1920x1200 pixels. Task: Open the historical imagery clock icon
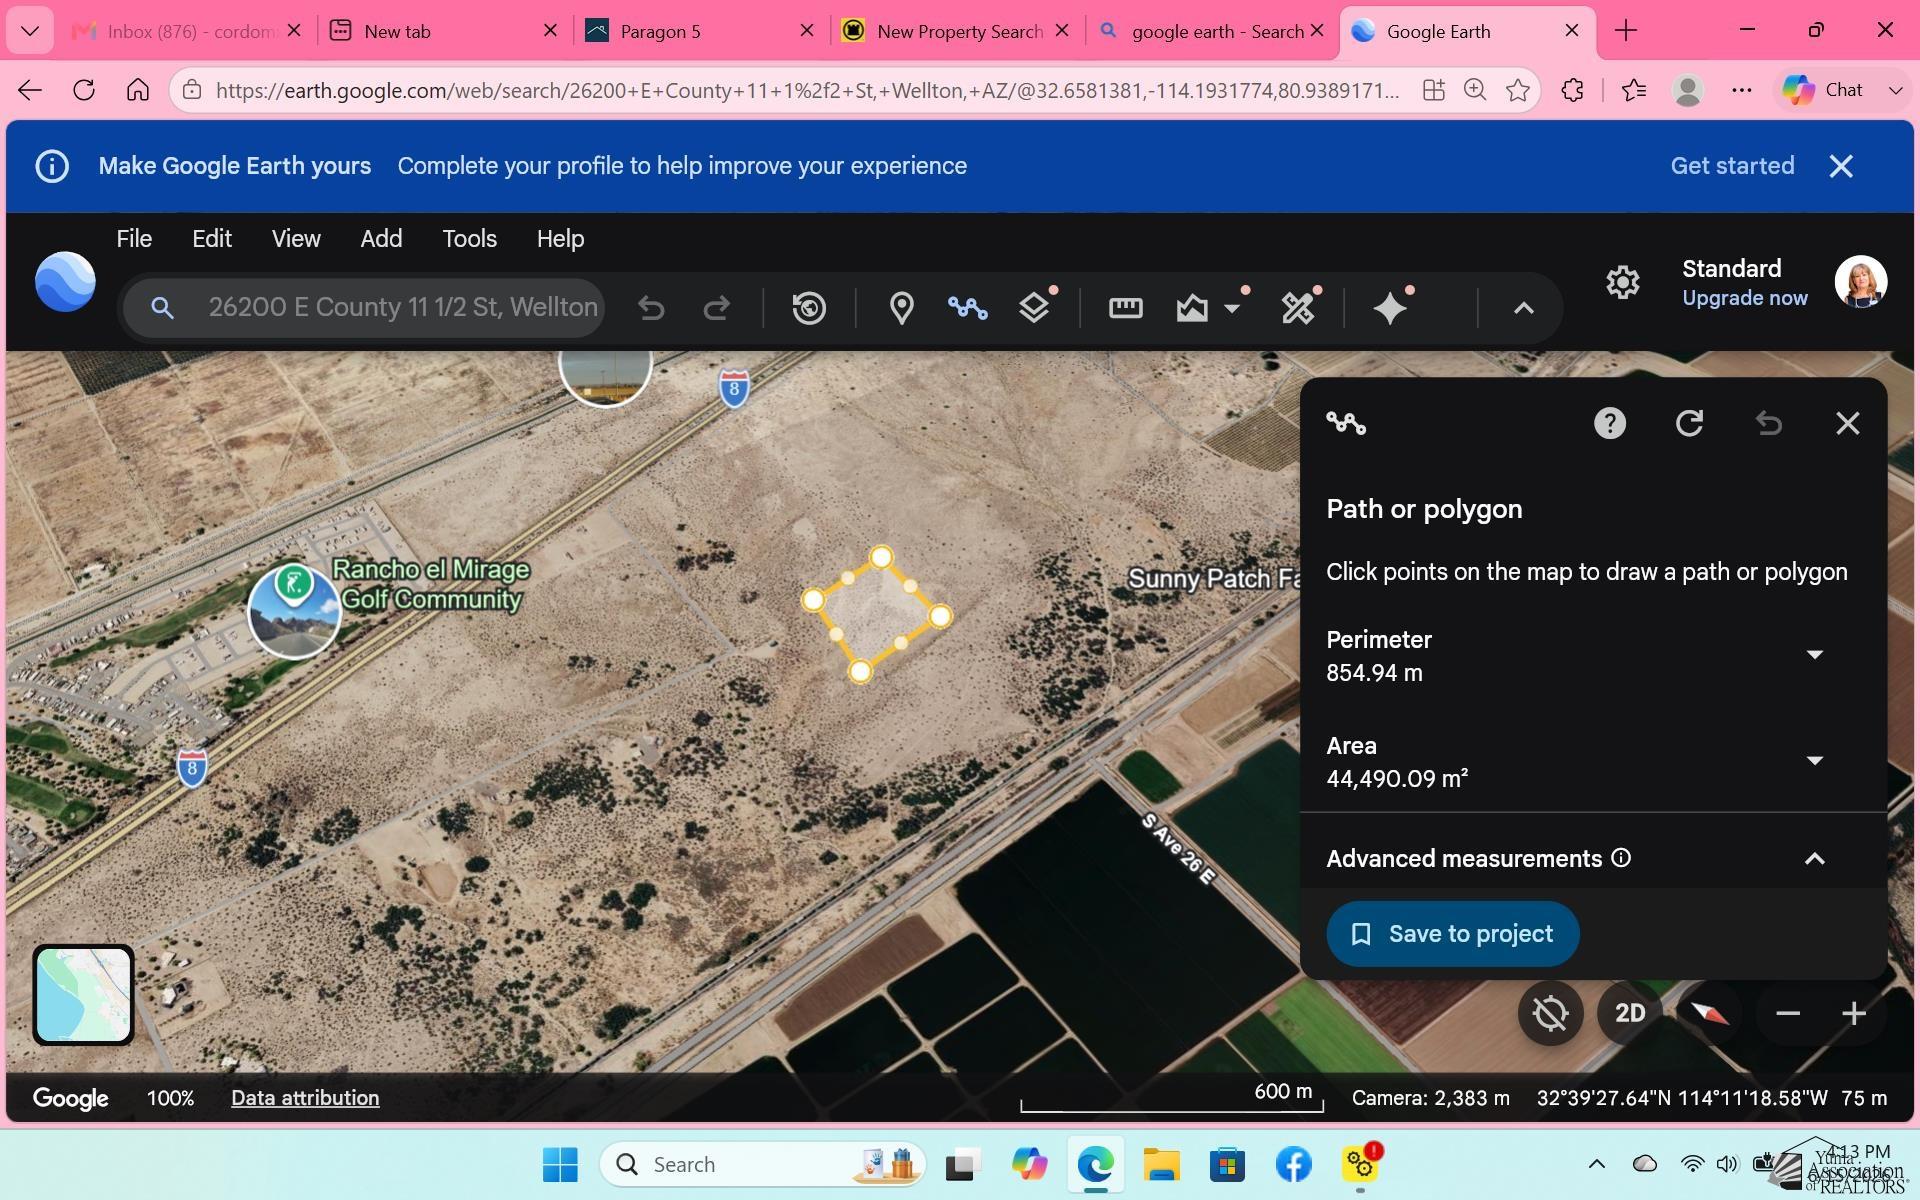[808, 308]
